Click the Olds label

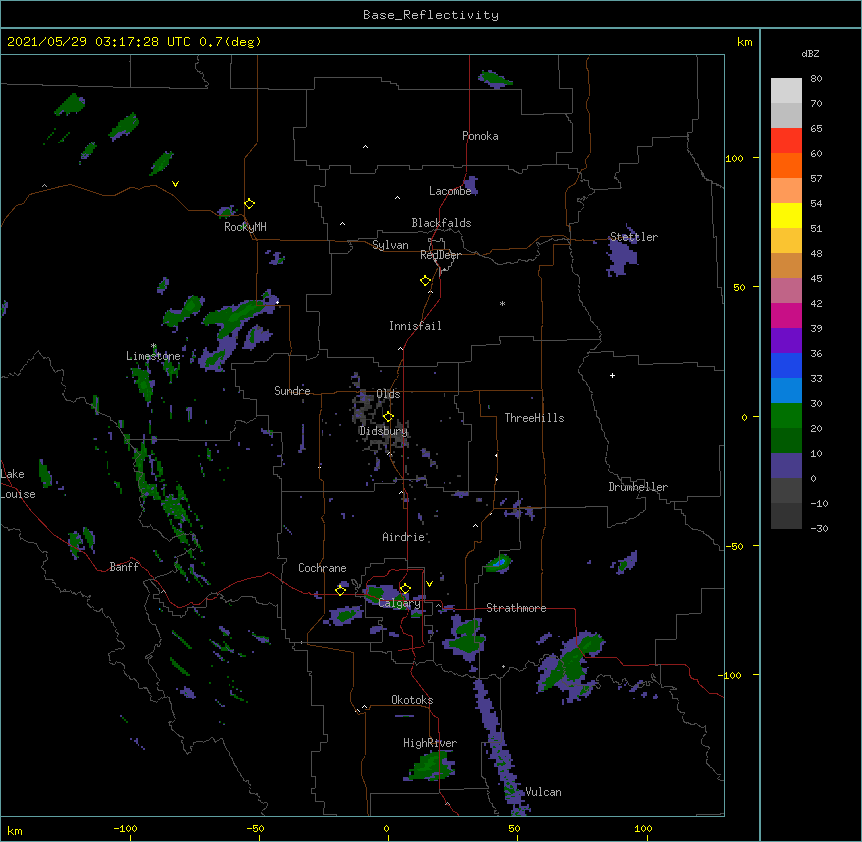388,394
